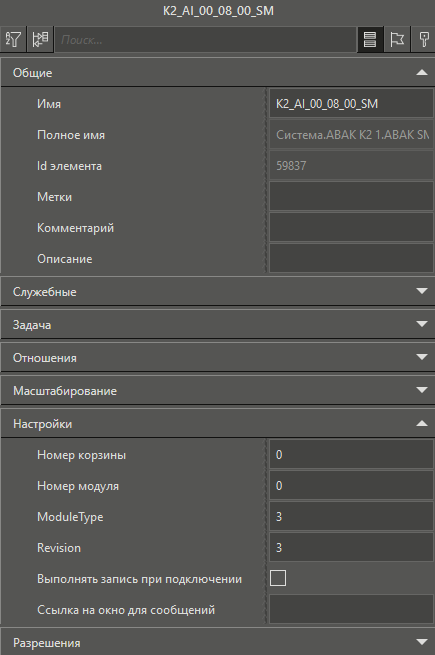Viewport: 435px width, 655px height.
Task: Select the Имя property label
Action: tap(49, 104)
